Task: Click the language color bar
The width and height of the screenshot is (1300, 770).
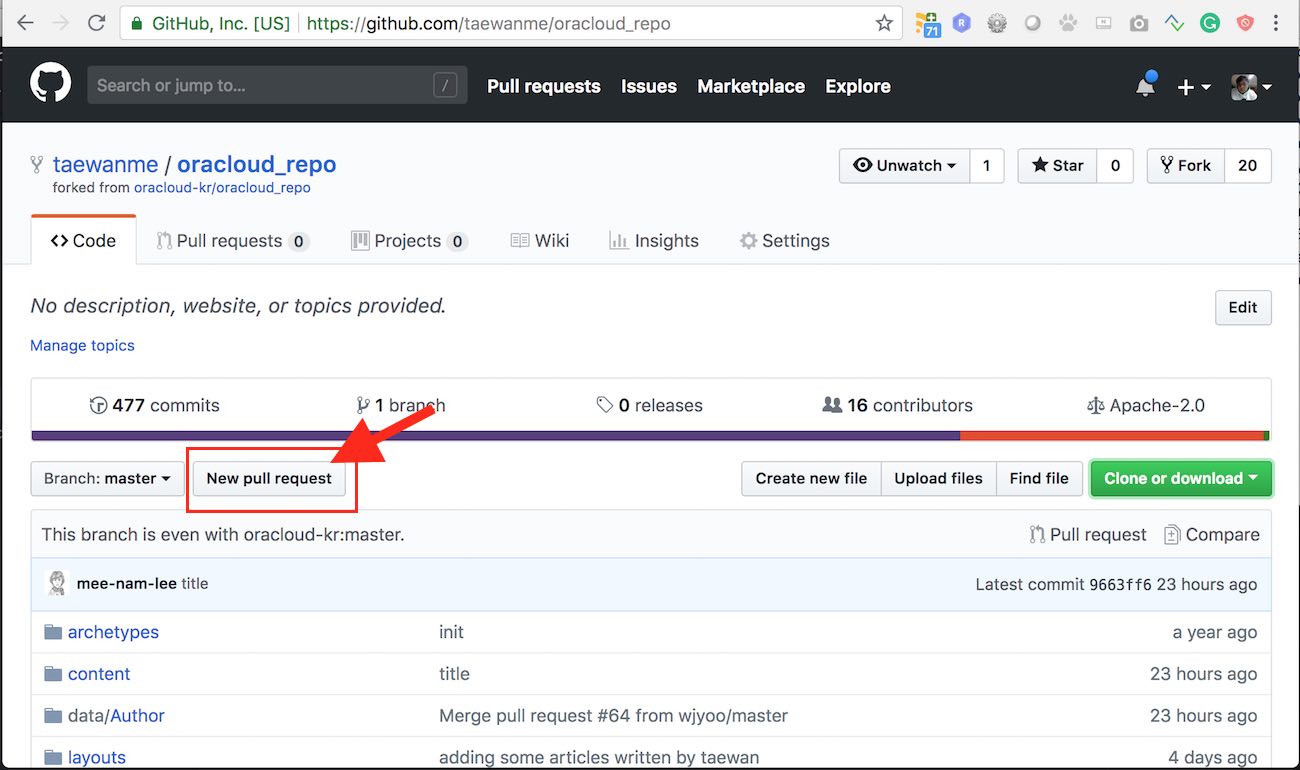Action: 651,436
